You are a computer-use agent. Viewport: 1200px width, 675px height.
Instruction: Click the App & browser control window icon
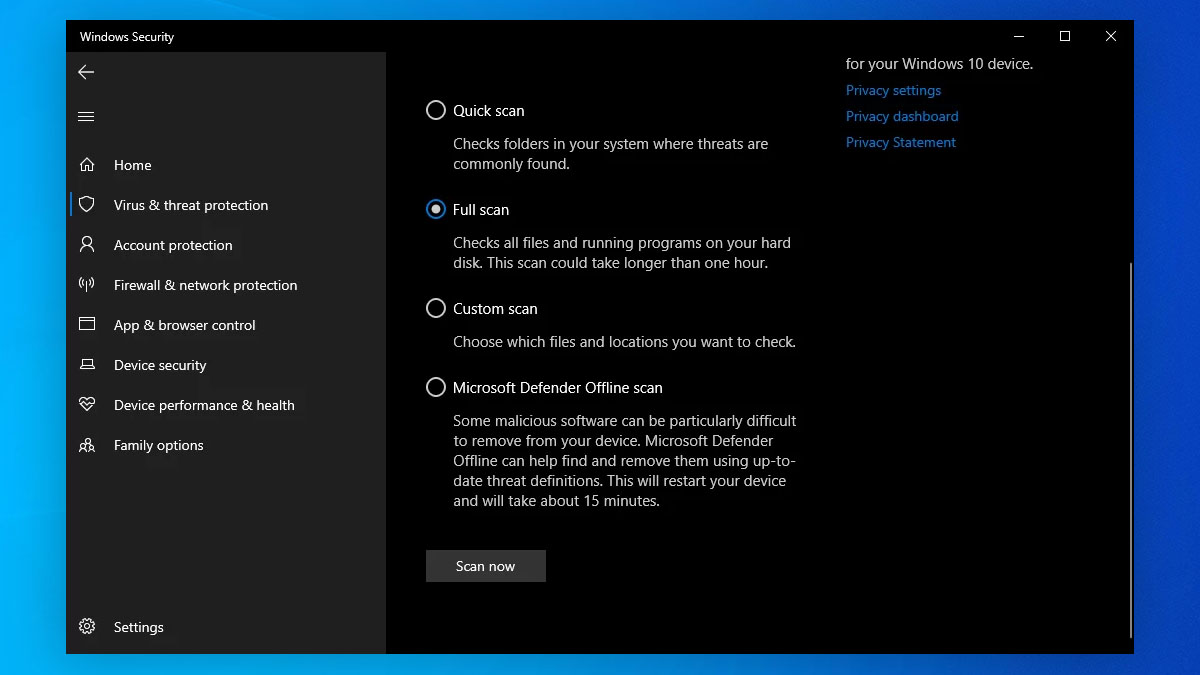87,325
